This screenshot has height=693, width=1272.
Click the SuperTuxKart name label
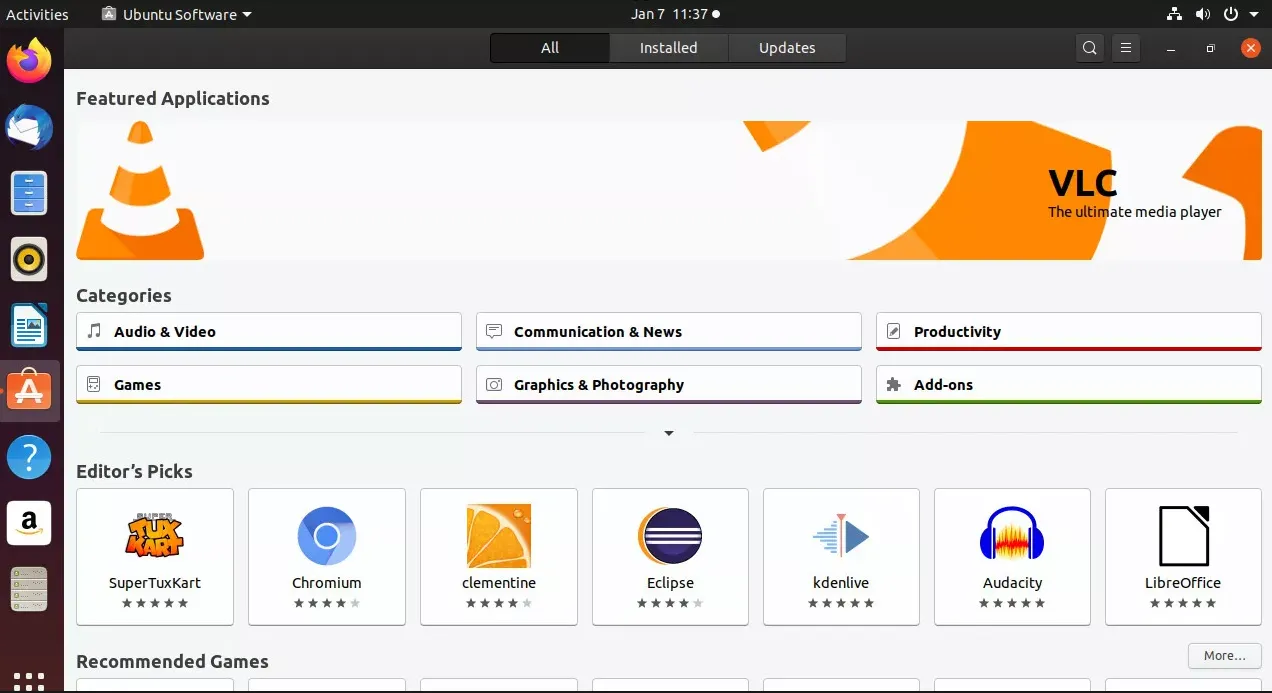155,583
